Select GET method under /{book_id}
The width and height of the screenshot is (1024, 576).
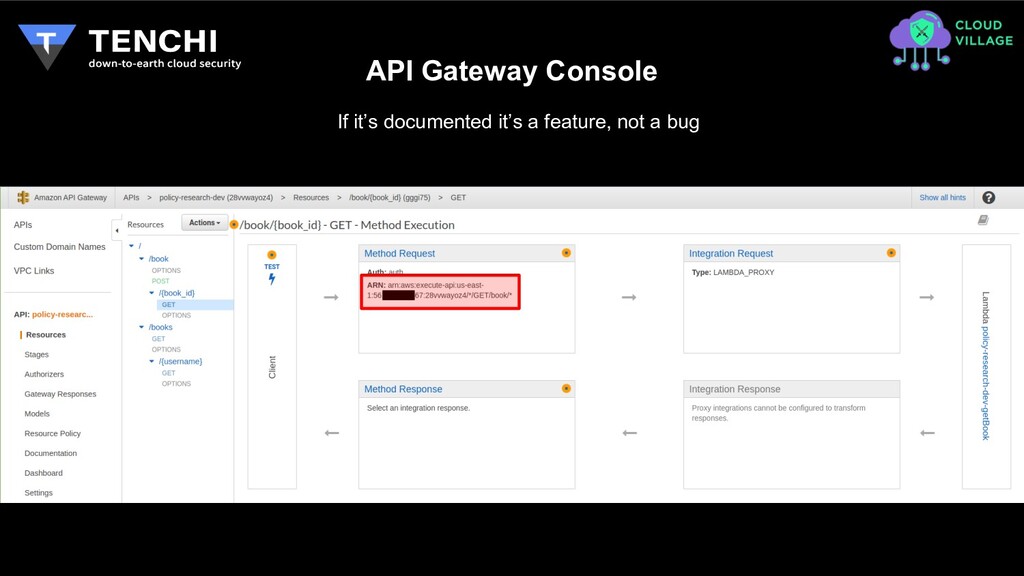pos(168,304)
